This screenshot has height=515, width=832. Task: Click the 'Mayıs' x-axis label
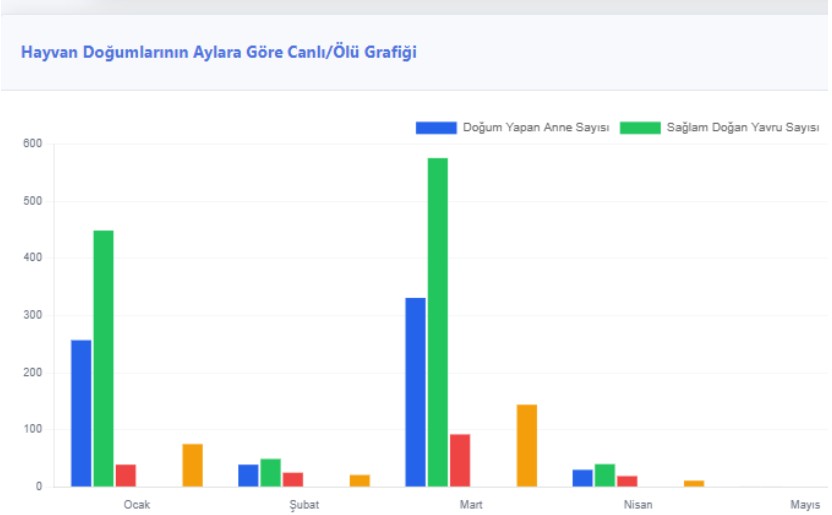(805, 505)
